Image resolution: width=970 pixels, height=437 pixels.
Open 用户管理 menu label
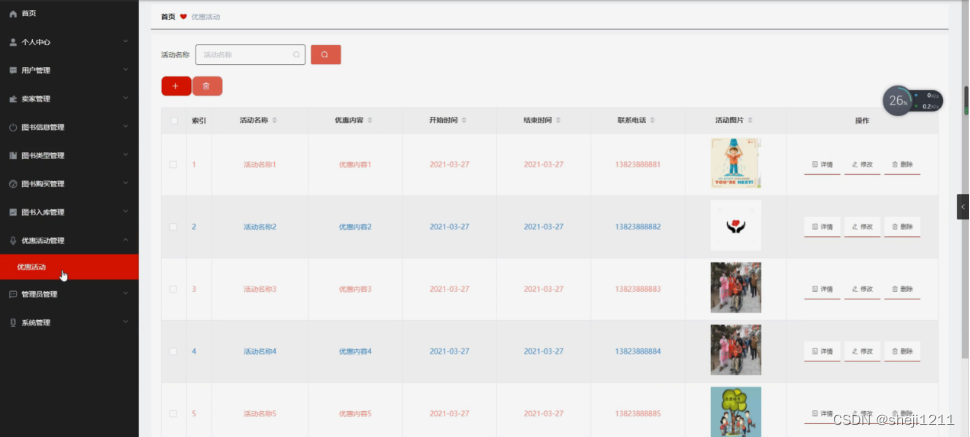tap(36, 71)
